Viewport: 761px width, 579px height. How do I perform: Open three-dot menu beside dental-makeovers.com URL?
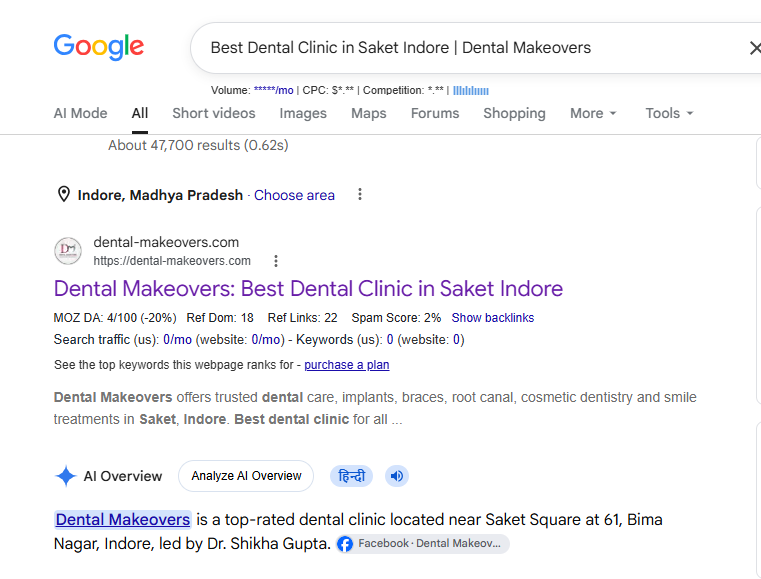pyautogui.click(x=276, y=261)
